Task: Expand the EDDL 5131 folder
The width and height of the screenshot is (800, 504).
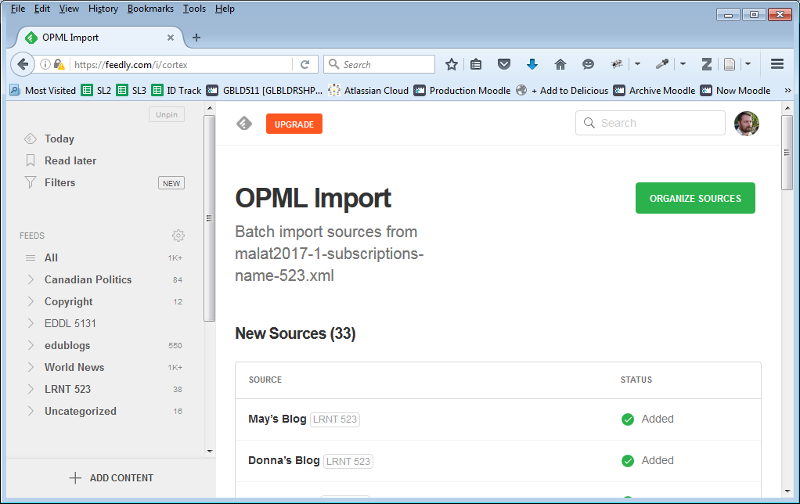Action: [31, 323]
